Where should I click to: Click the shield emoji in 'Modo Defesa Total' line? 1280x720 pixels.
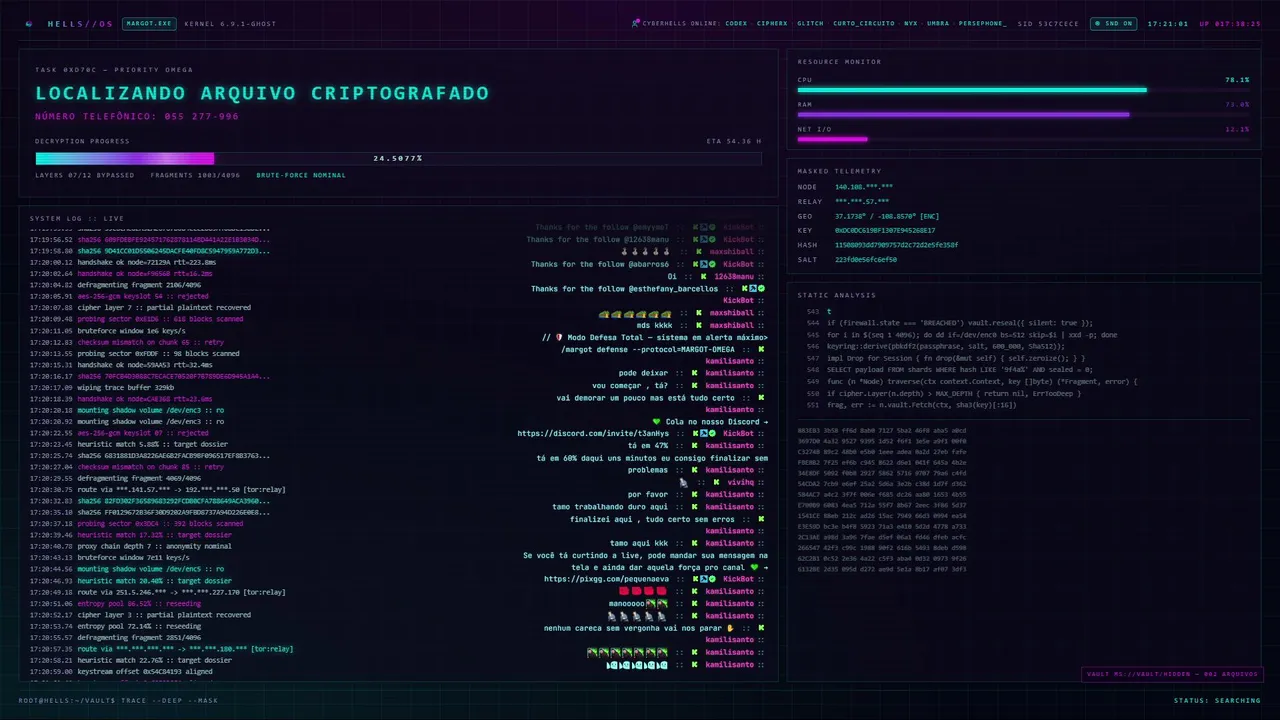coord(559,337)
